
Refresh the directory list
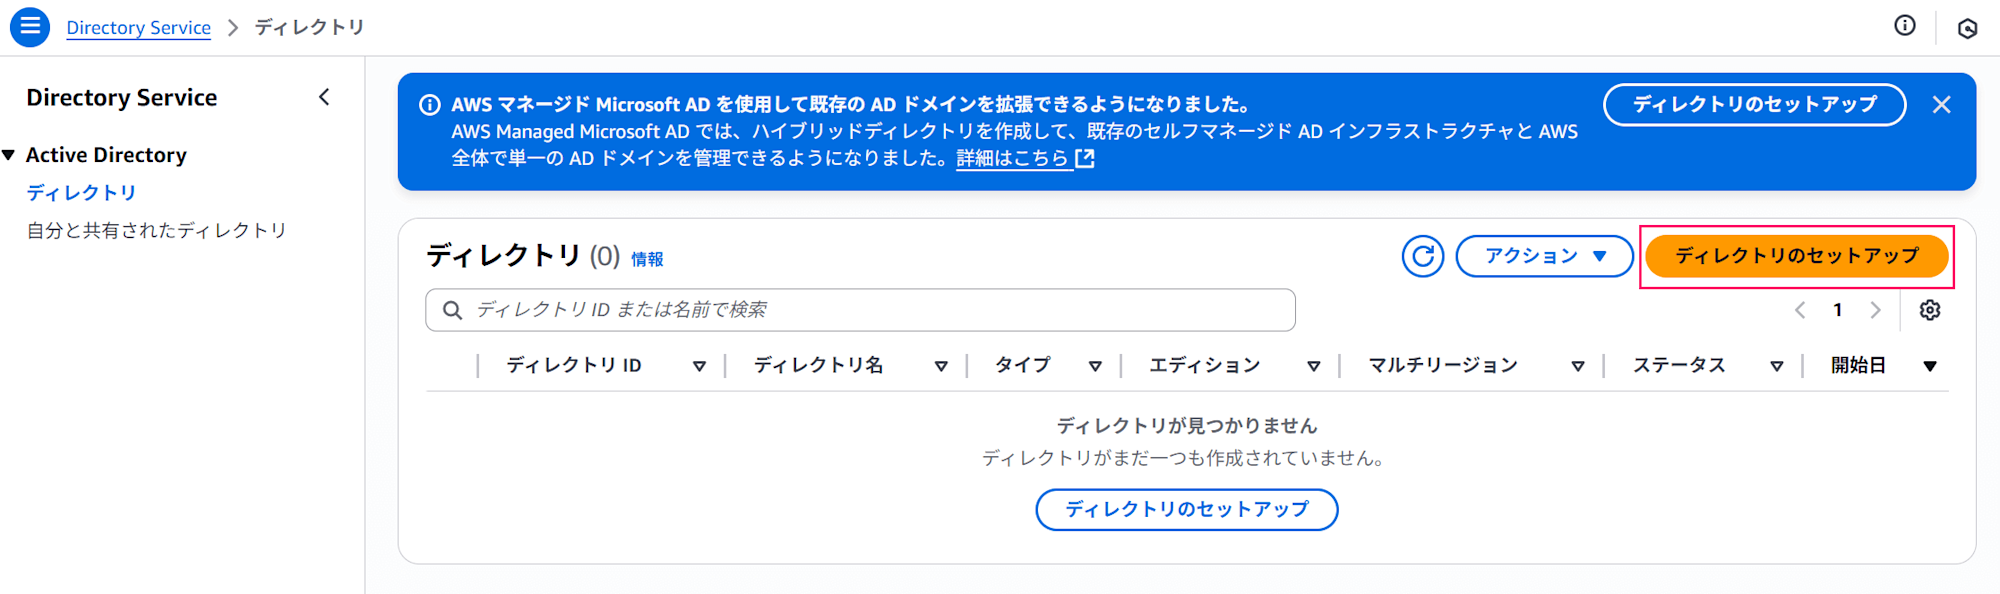click(x=1422, y=256)
